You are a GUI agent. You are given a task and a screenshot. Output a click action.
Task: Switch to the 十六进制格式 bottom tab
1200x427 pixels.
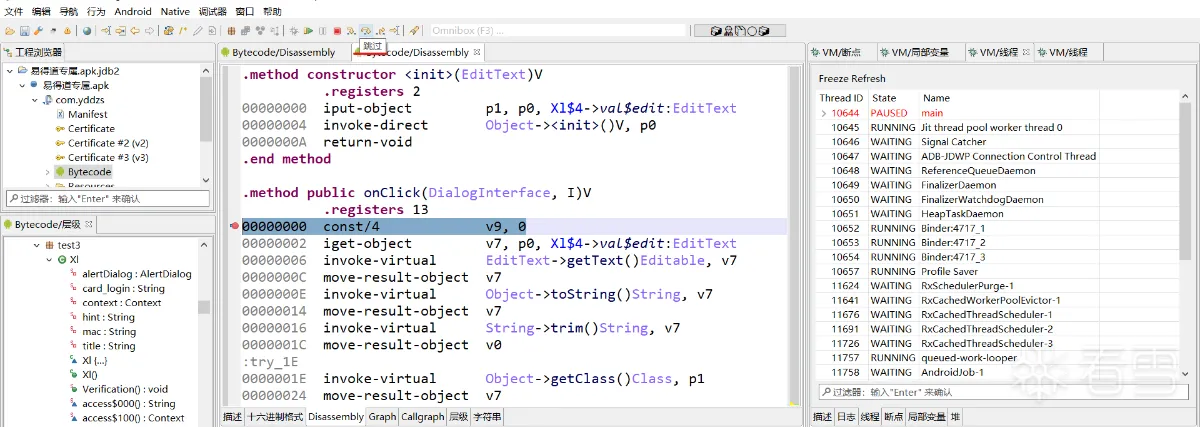tap(276, 417)
